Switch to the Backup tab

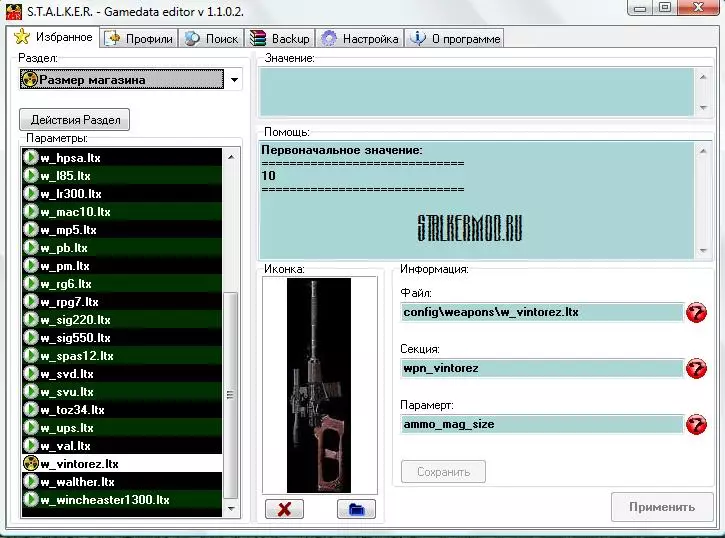tap(280, 39)
